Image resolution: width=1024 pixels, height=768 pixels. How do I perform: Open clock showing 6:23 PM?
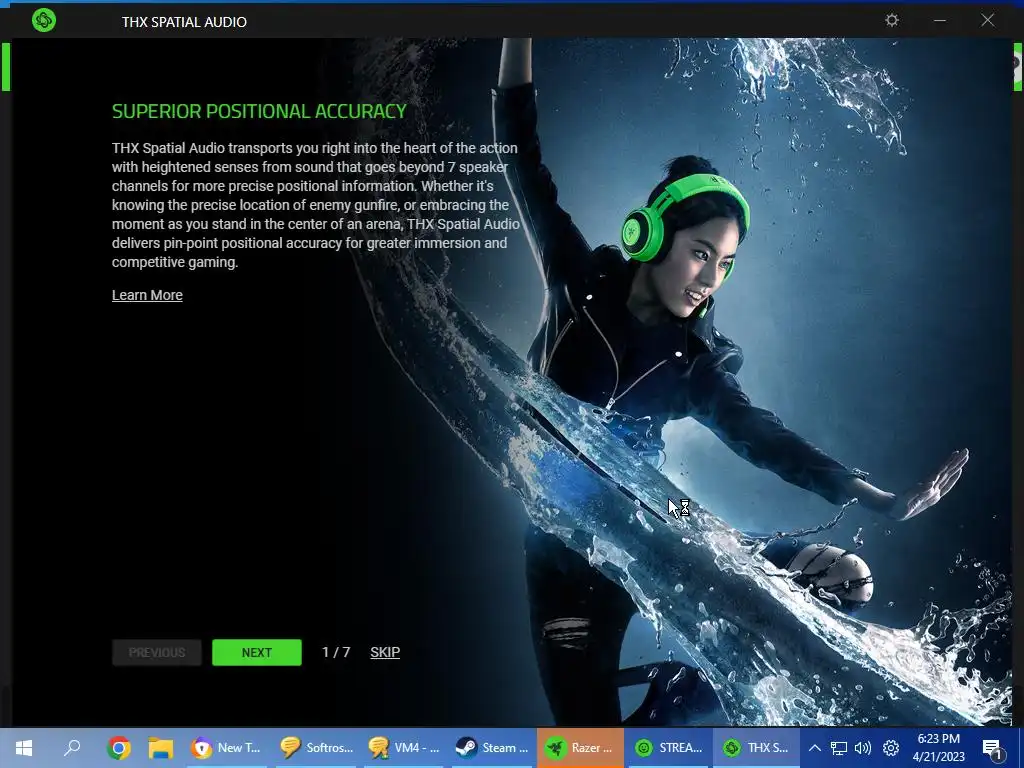click(938, 748)
